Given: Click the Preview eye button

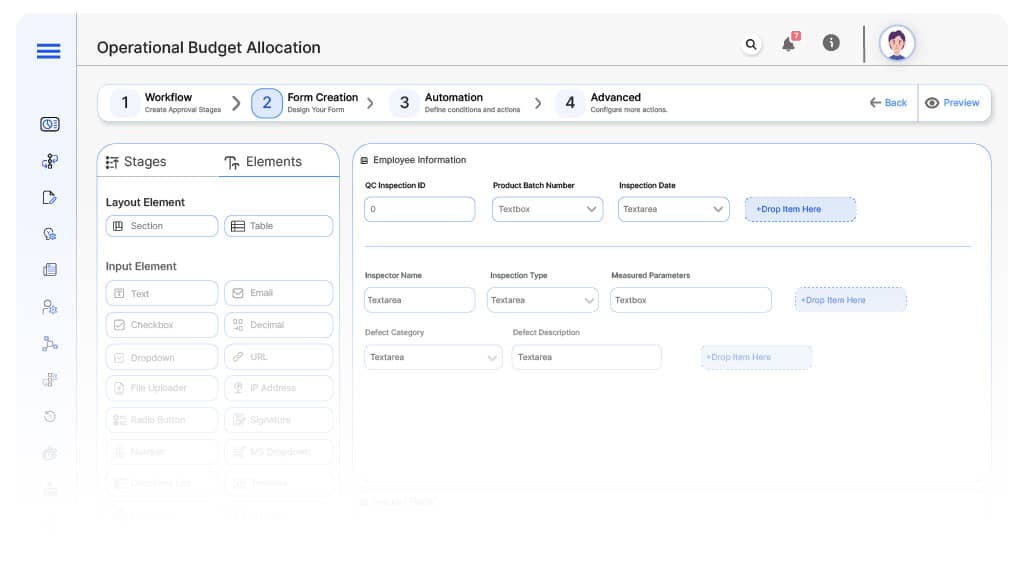Looking at the screenshot, I should [953, 103].
